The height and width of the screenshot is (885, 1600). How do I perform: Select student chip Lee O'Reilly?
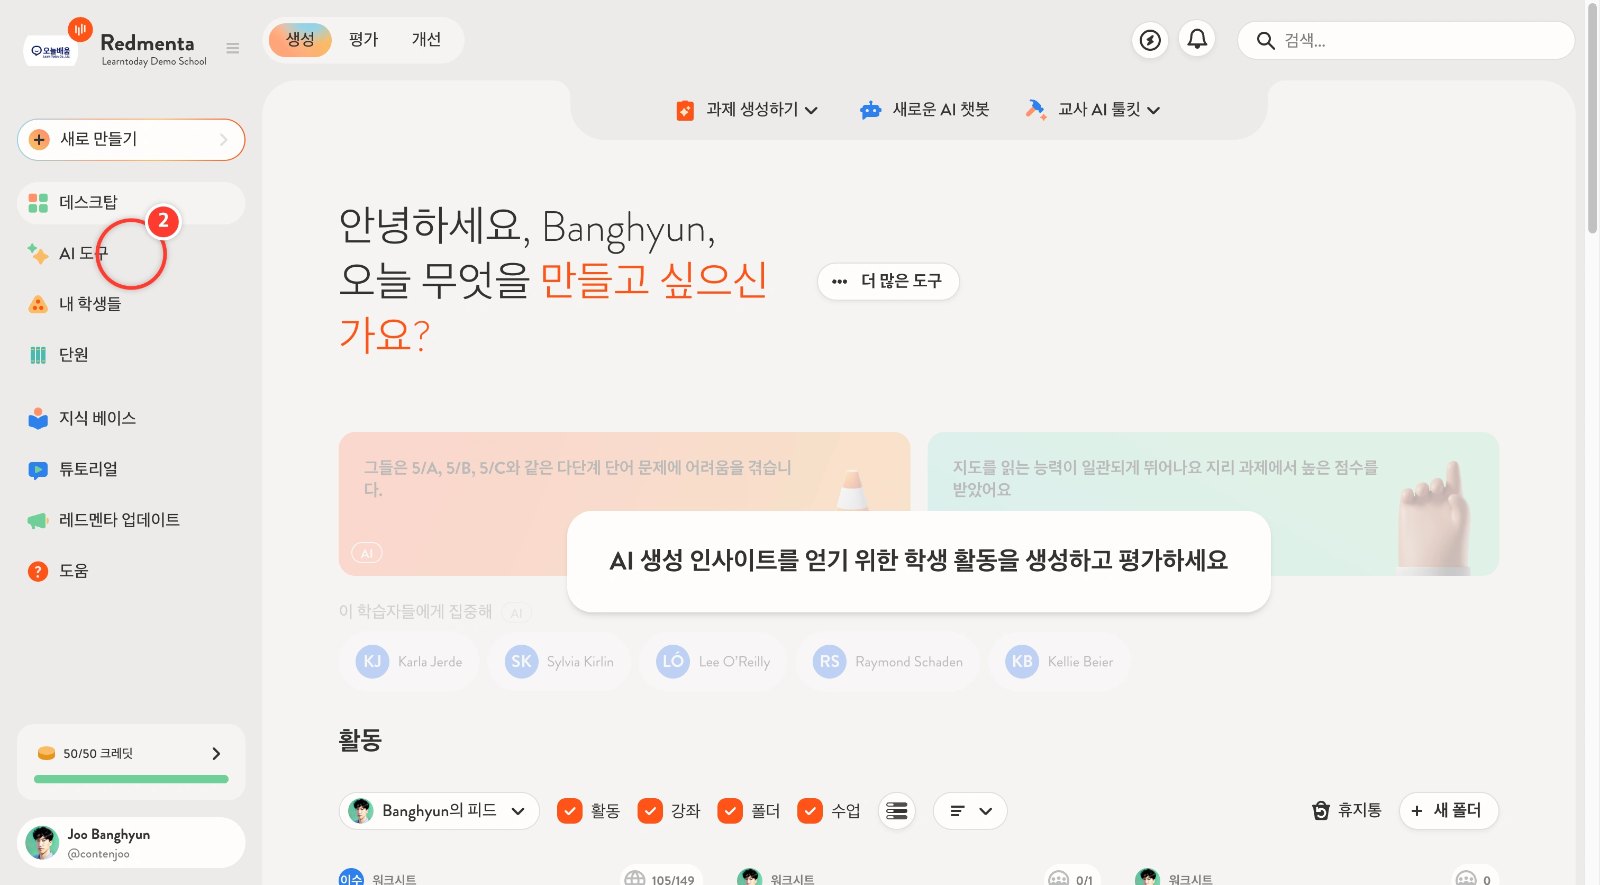pos(713,662)
